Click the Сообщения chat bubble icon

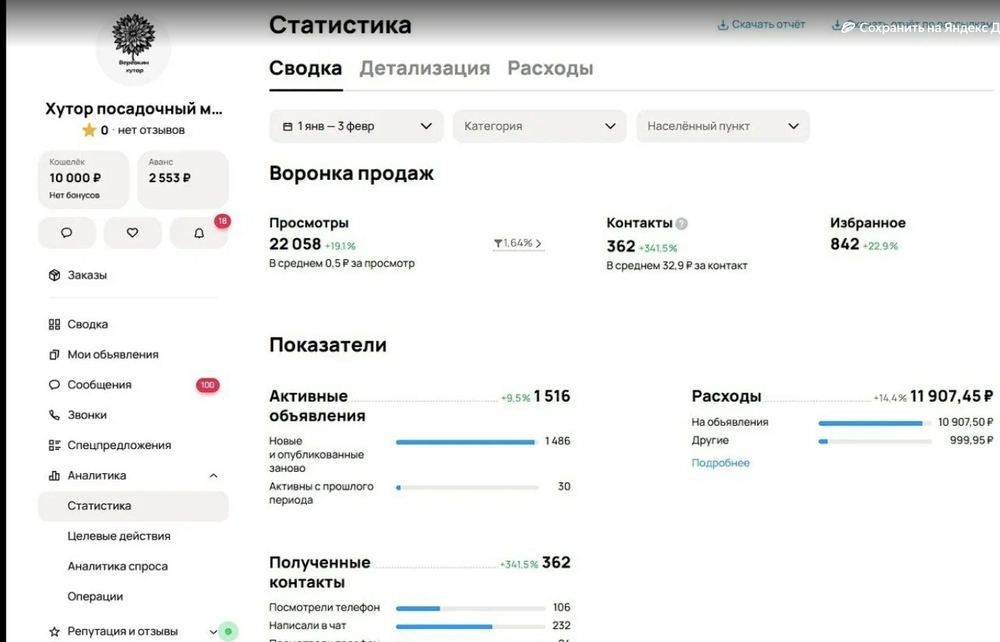(55, 385)
